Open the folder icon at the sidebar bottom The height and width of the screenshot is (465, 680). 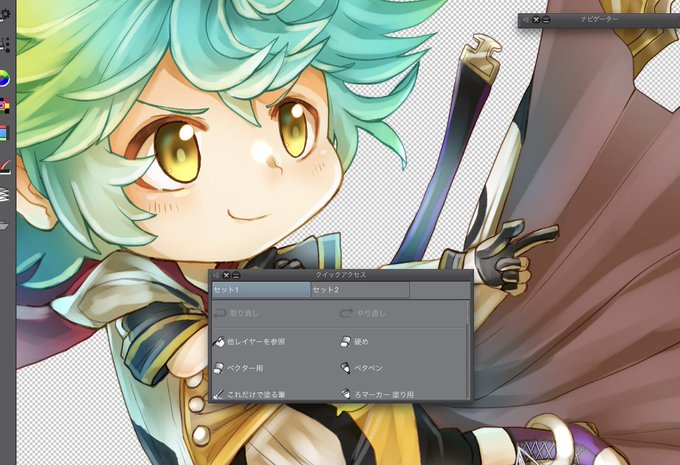point(4,226)
